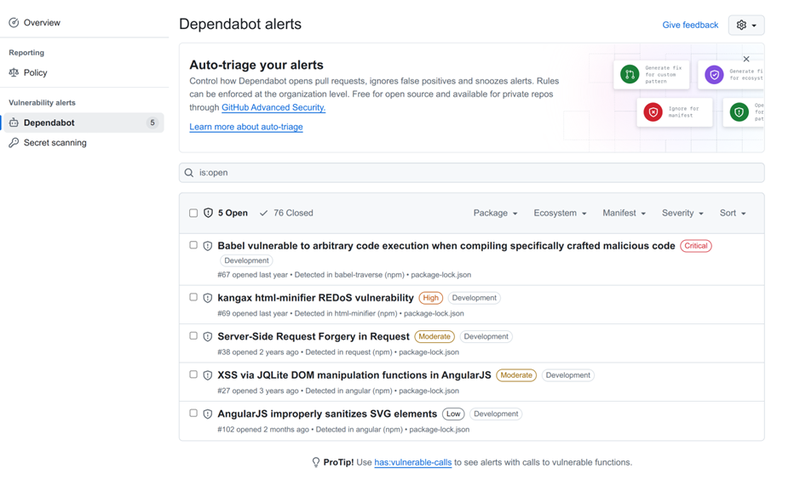Click the ProTip lightbulb icon
Screen dimensions: 800x480
click(316, 463)
